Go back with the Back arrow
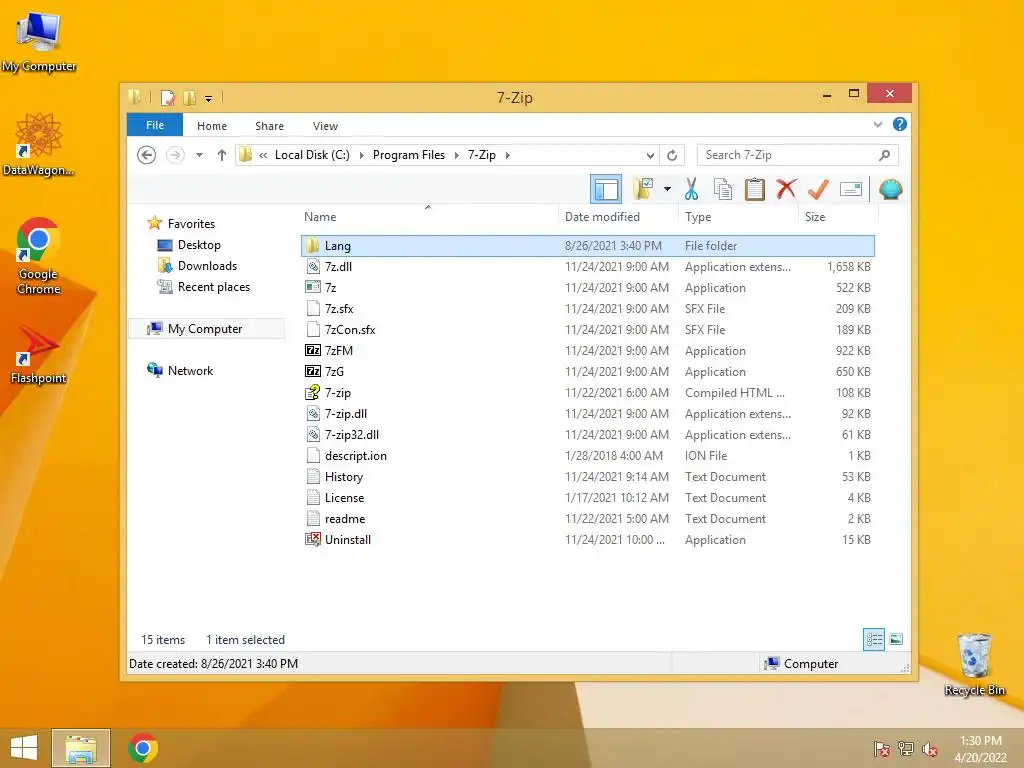 pos(146,155)
